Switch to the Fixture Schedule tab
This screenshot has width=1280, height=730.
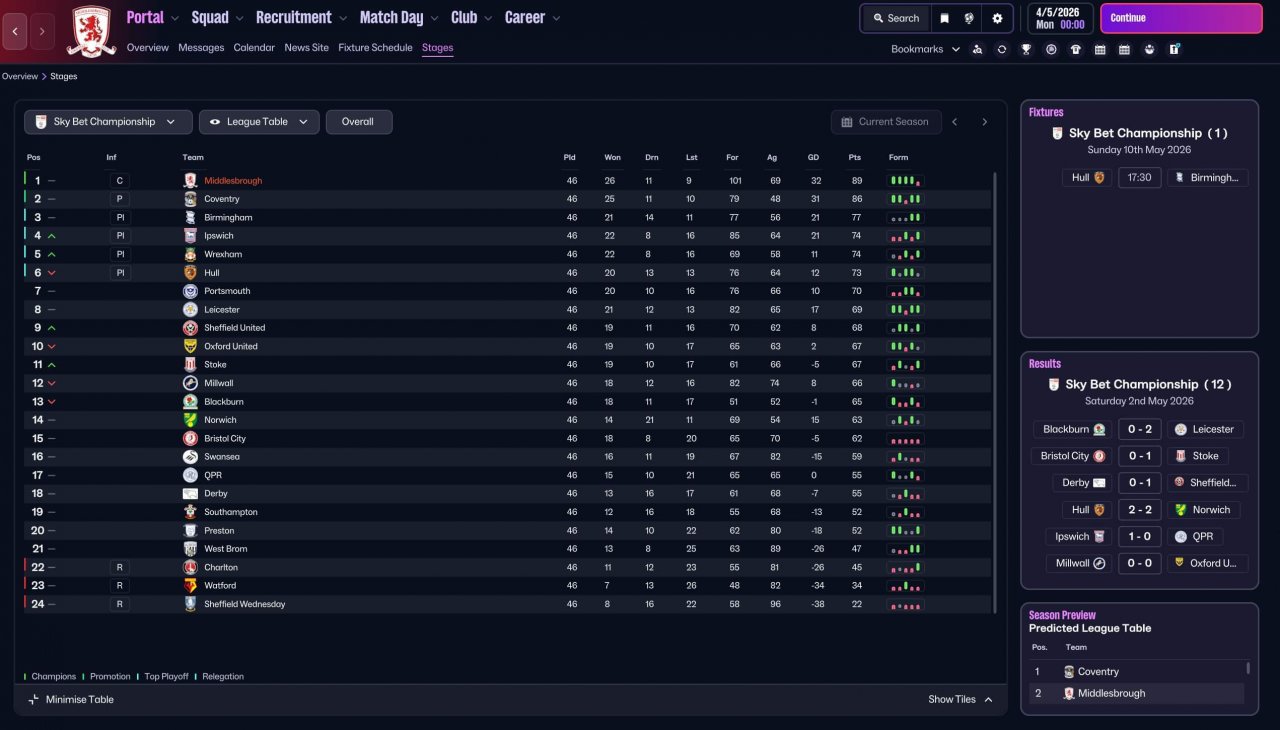coord(375,48)
